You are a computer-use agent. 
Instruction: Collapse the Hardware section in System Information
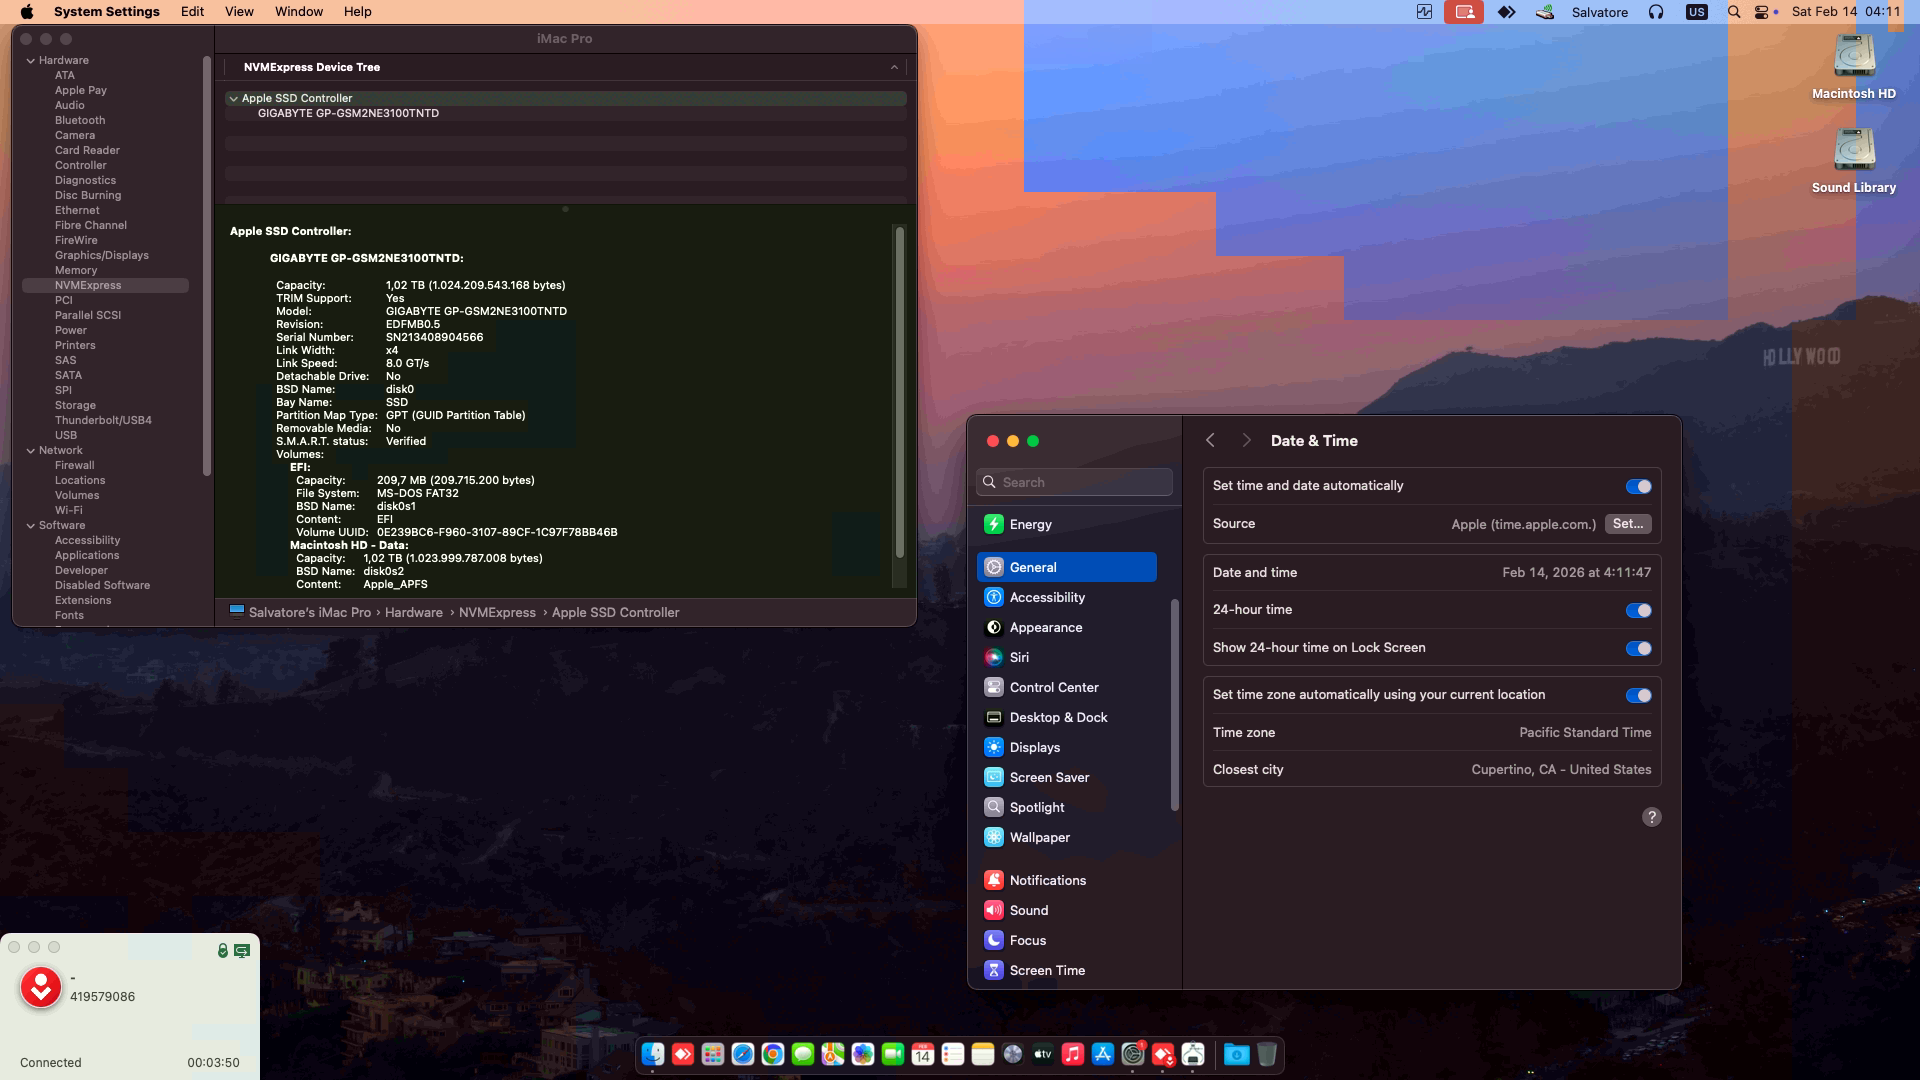31,60
